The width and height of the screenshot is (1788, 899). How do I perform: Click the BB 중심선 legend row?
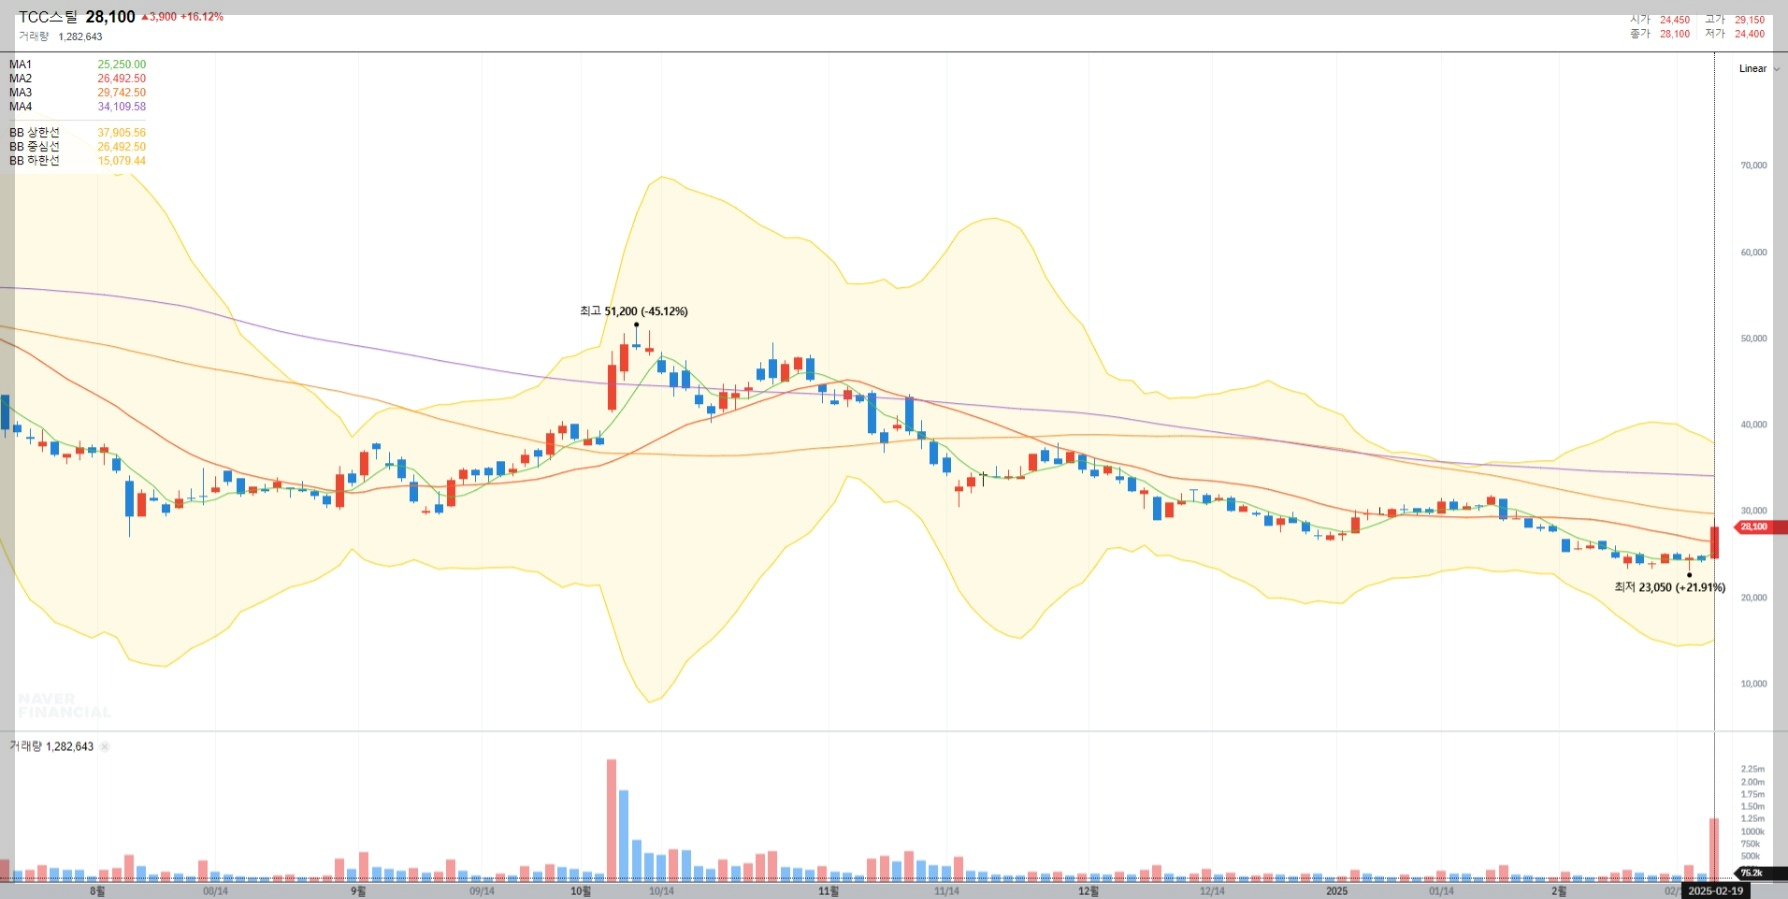77,147
